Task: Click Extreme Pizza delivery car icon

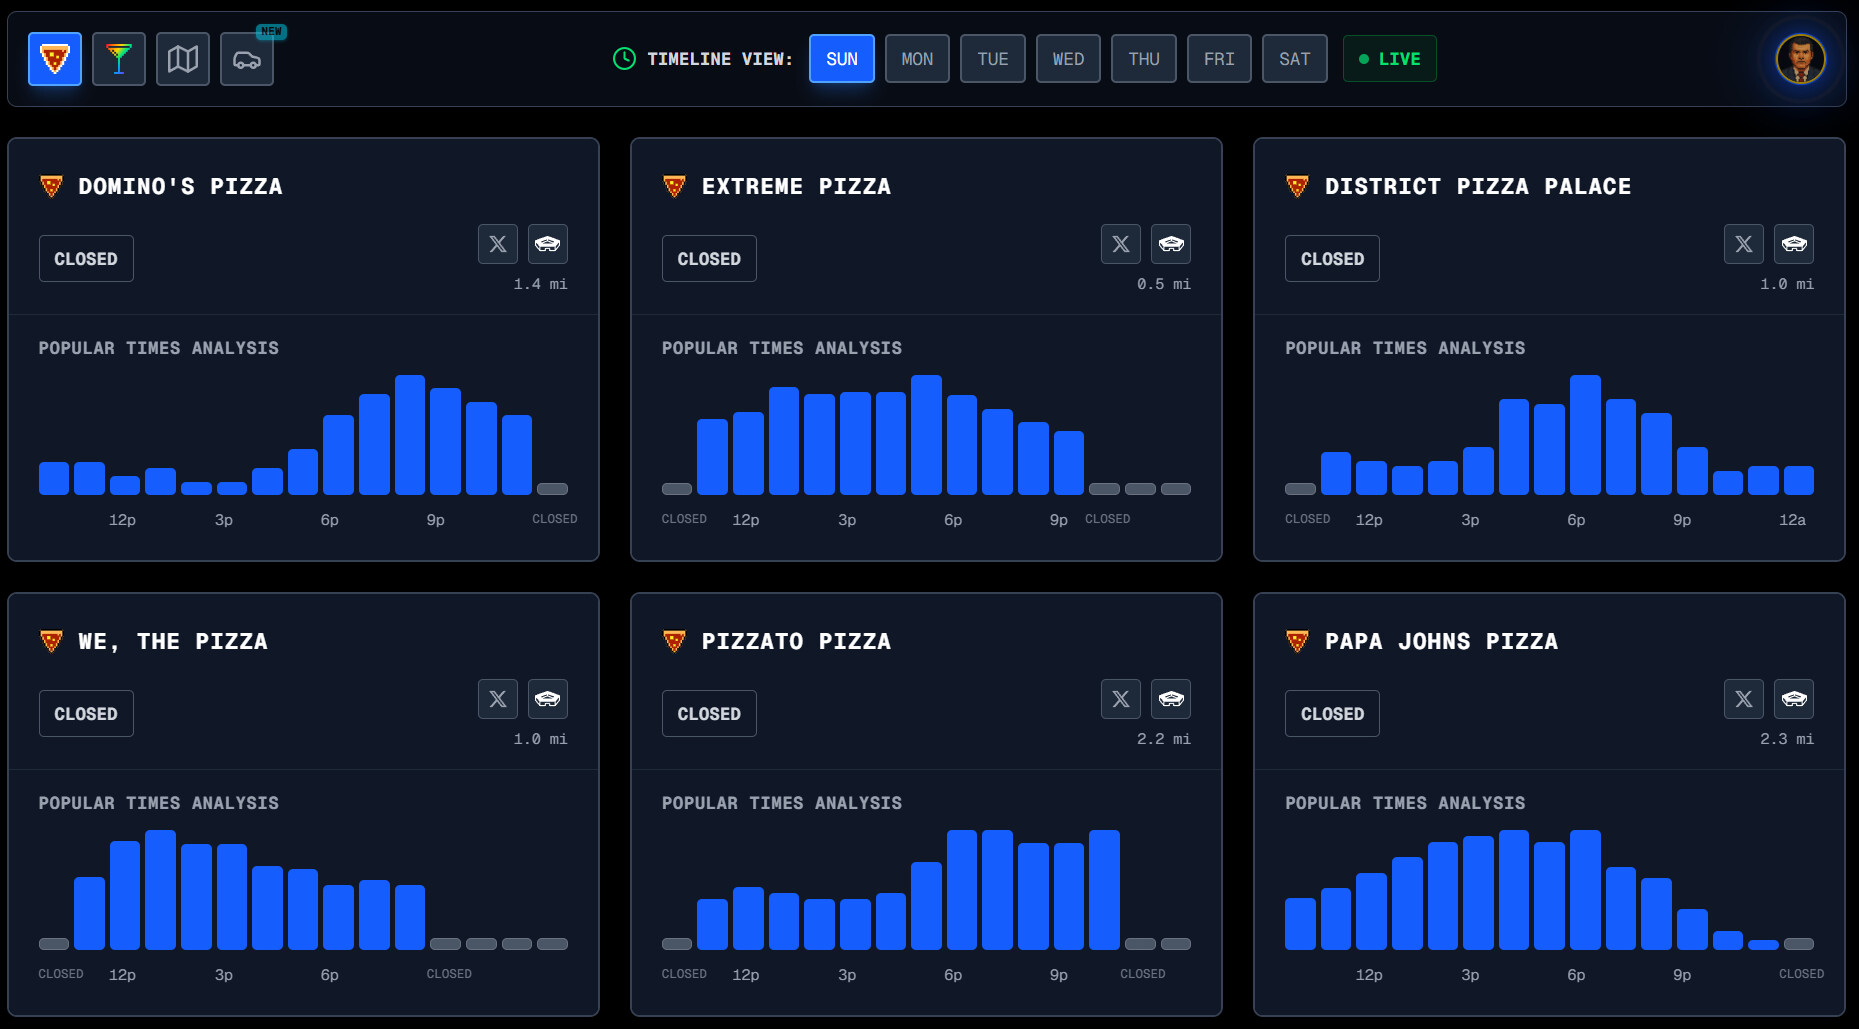Action: [1171, 244]
